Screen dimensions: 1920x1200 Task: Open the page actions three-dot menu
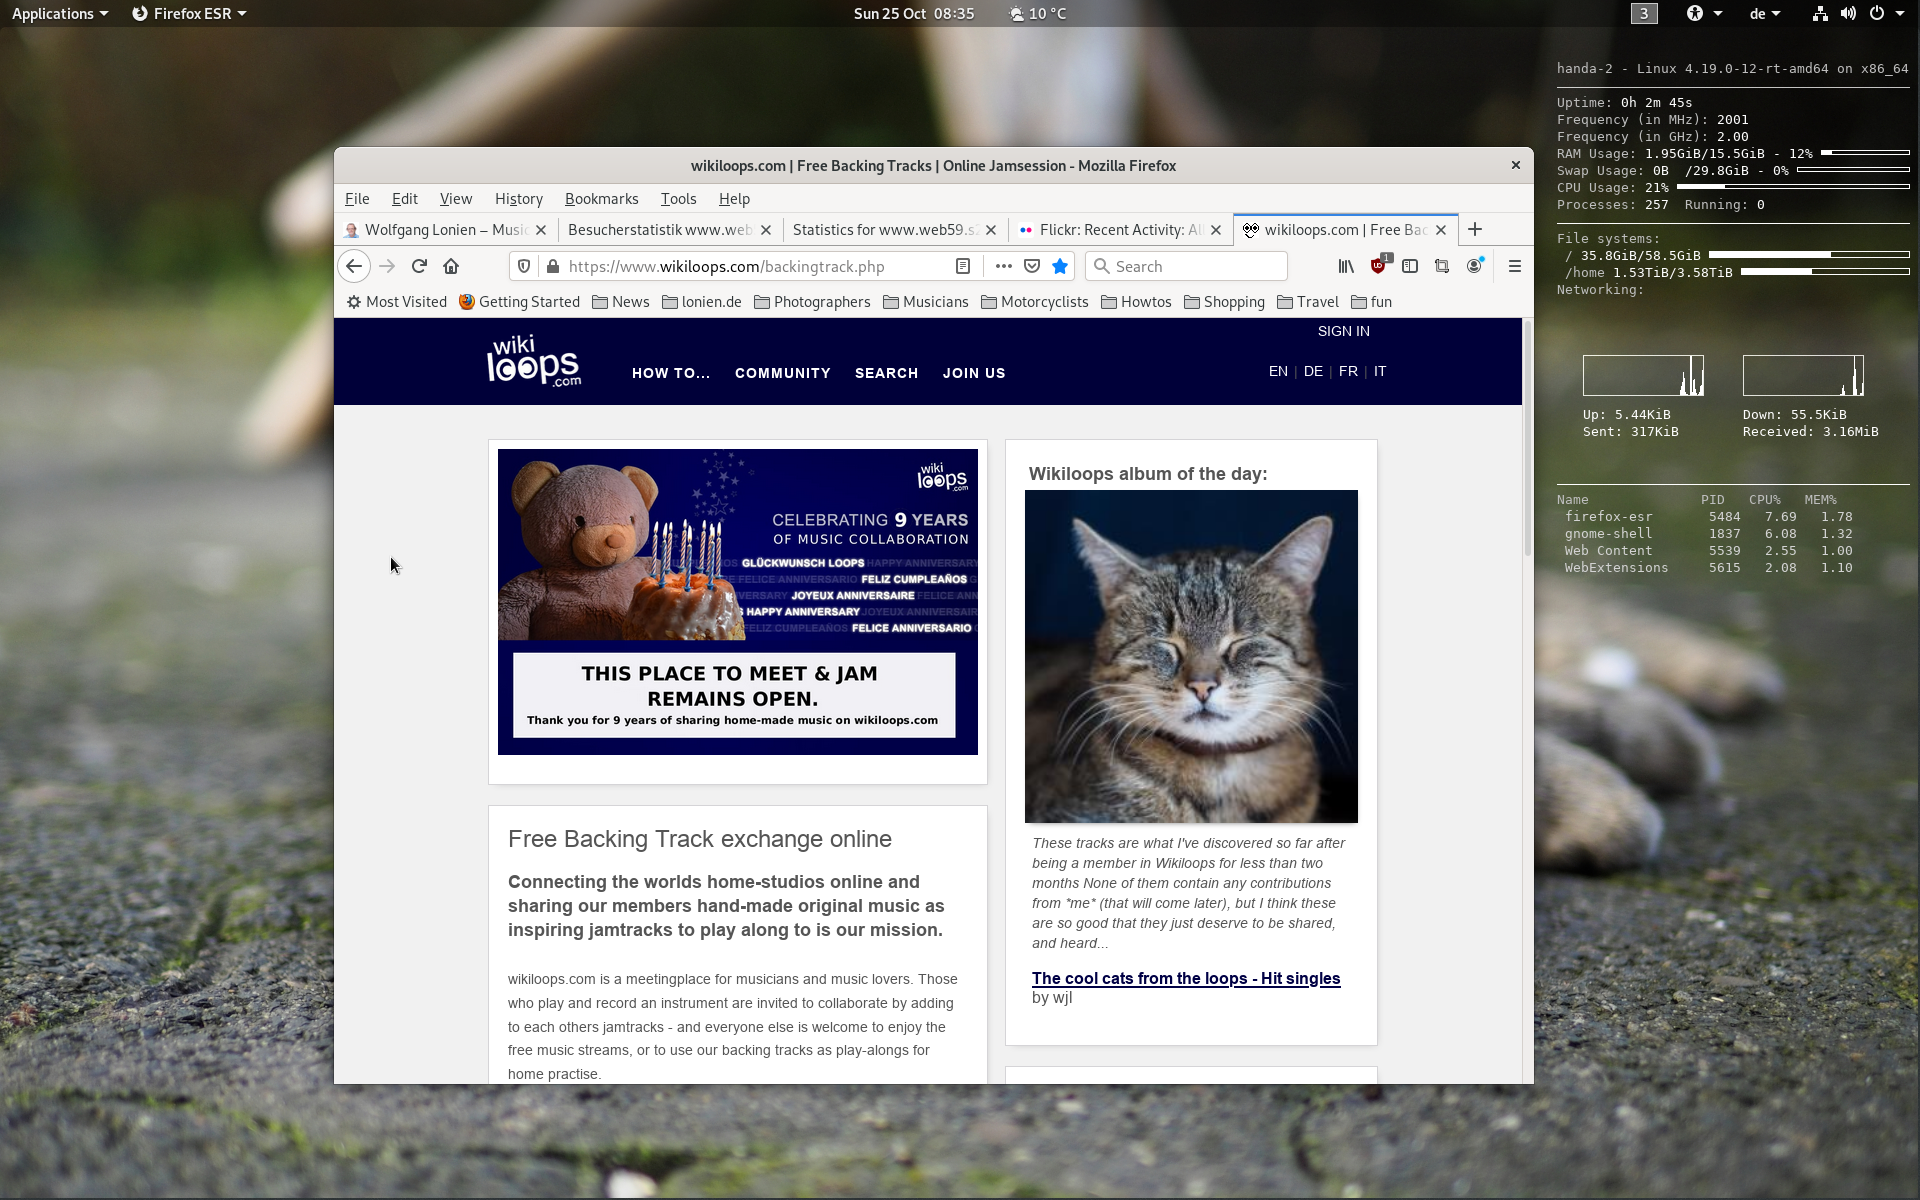pyautogui.click(x=1004, y=266)
